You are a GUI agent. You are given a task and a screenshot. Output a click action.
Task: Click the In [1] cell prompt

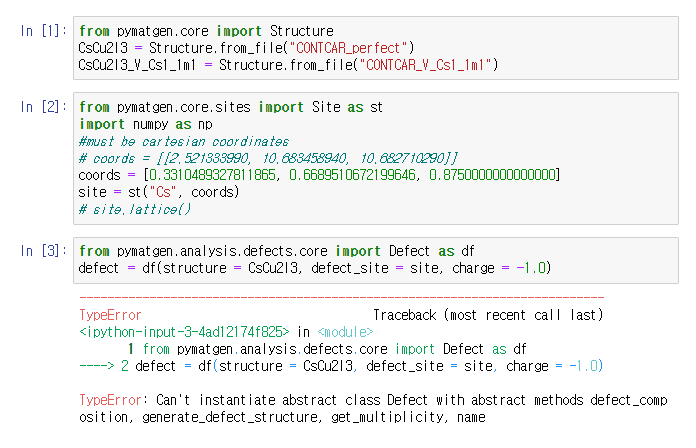tap(44, 31)
